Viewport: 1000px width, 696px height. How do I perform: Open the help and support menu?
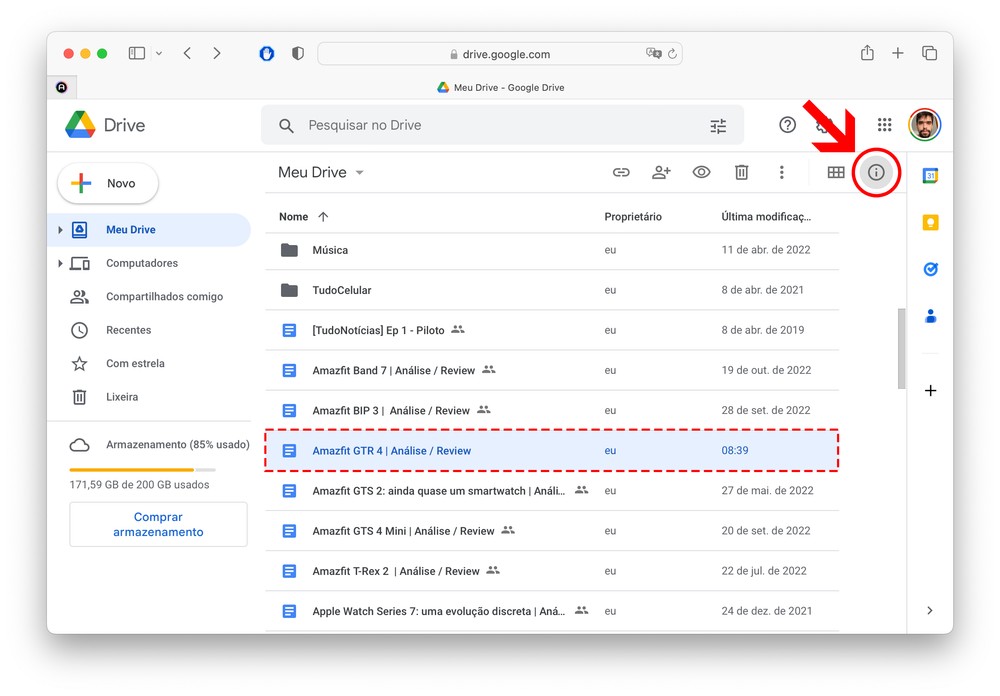(788, 125)
